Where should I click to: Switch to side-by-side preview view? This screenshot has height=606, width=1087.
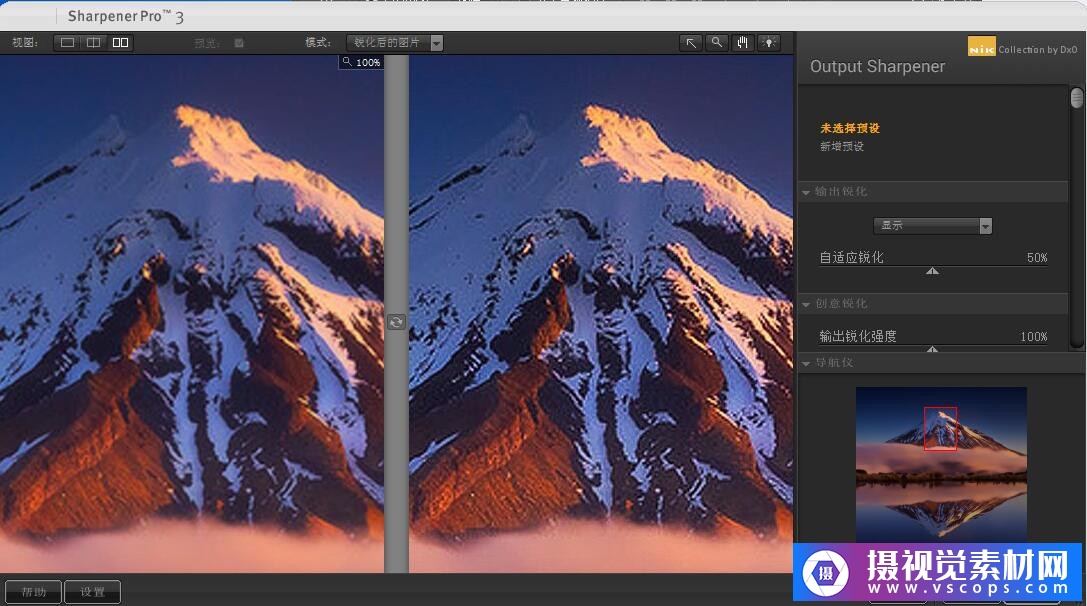(120, 43)
